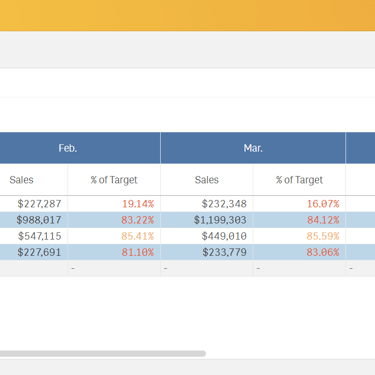Select the 85.41% target cell
The height and width of the screenshot is (375, 375).
[114, 236]
